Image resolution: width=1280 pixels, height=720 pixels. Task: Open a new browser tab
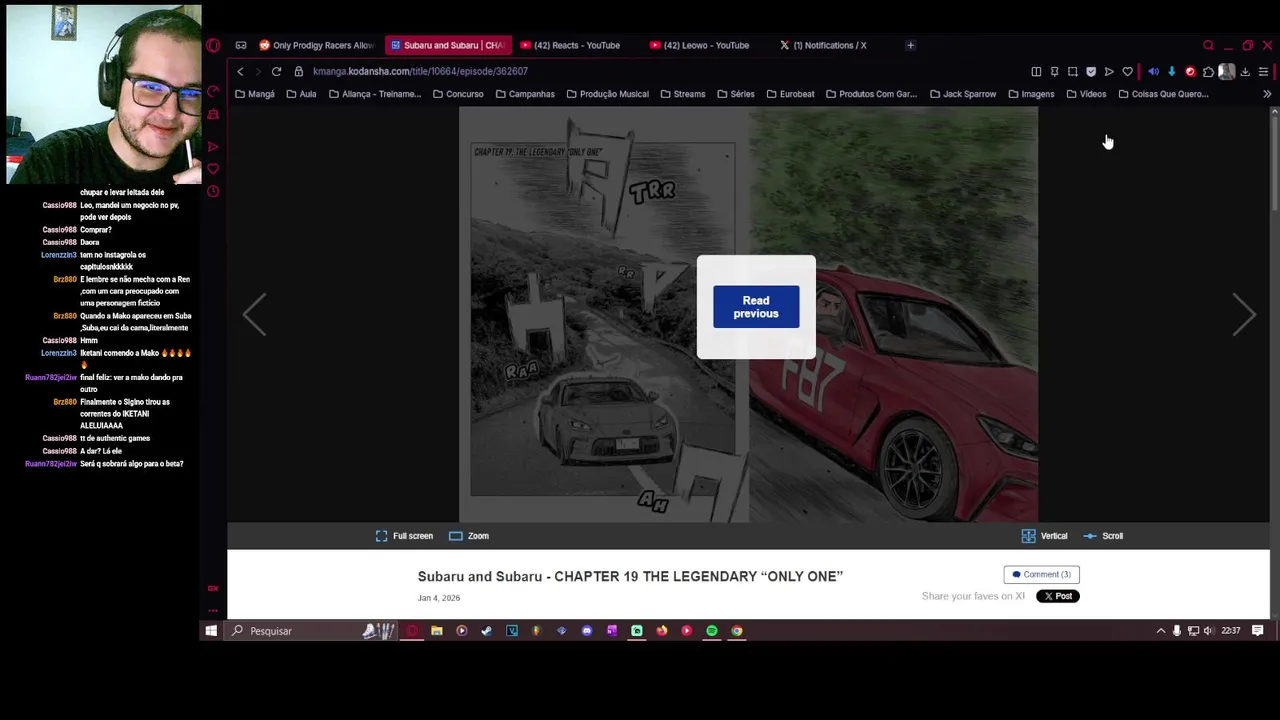point(910,45)
